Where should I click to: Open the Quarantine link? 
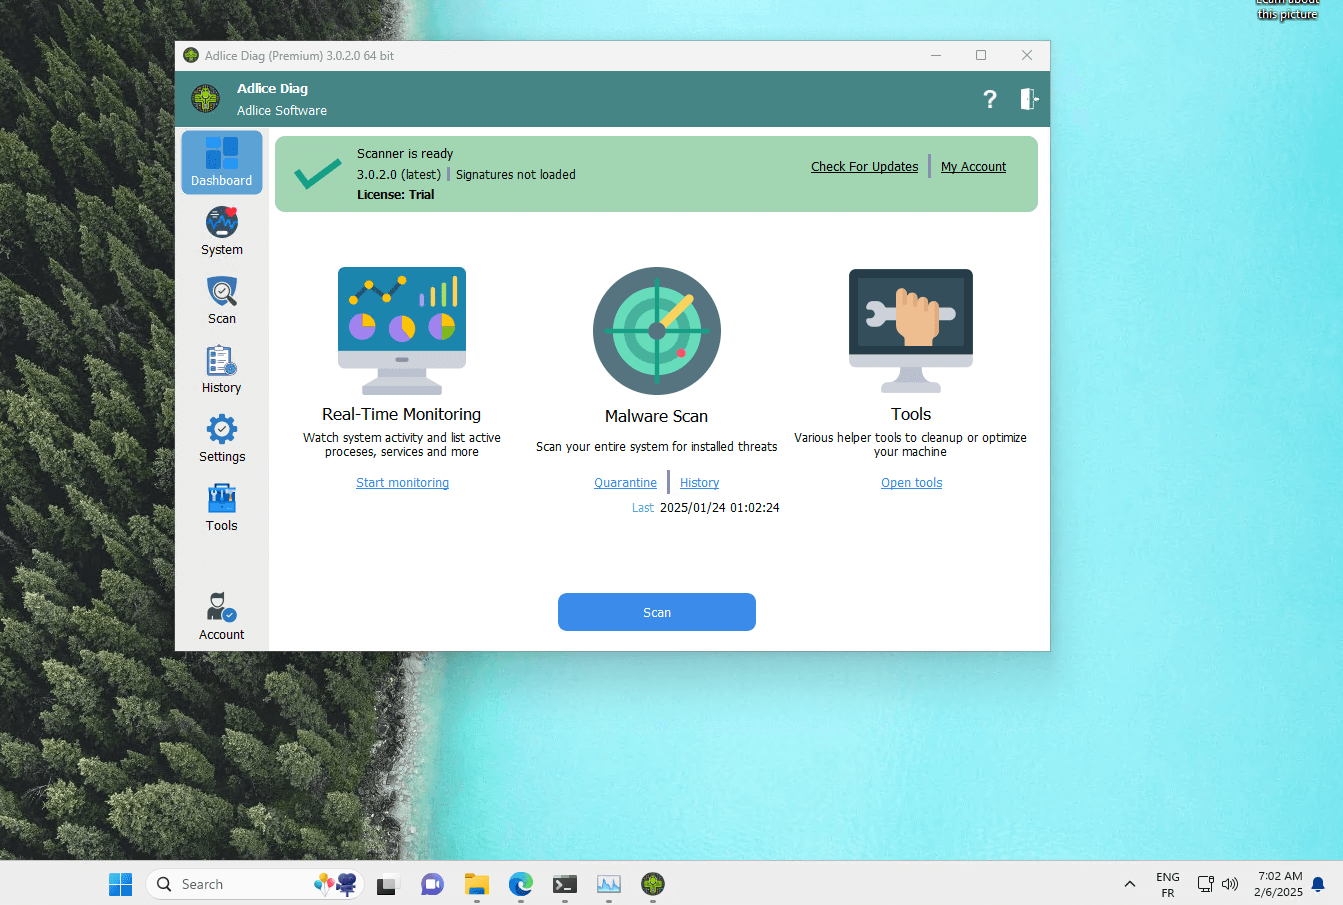tap(625, 483)
